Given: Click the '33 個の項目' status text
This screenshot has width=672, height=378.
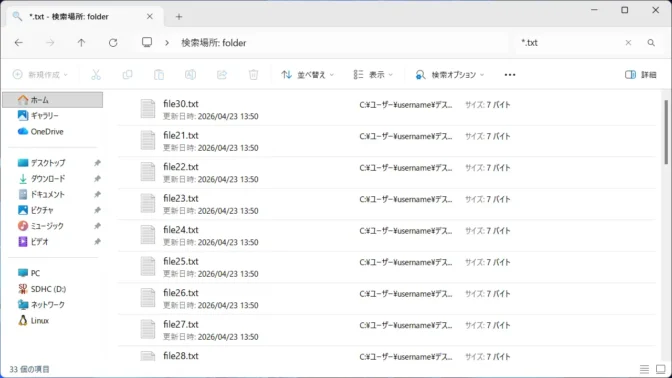Looking at the screenshot, I should [x=30, y=369].
